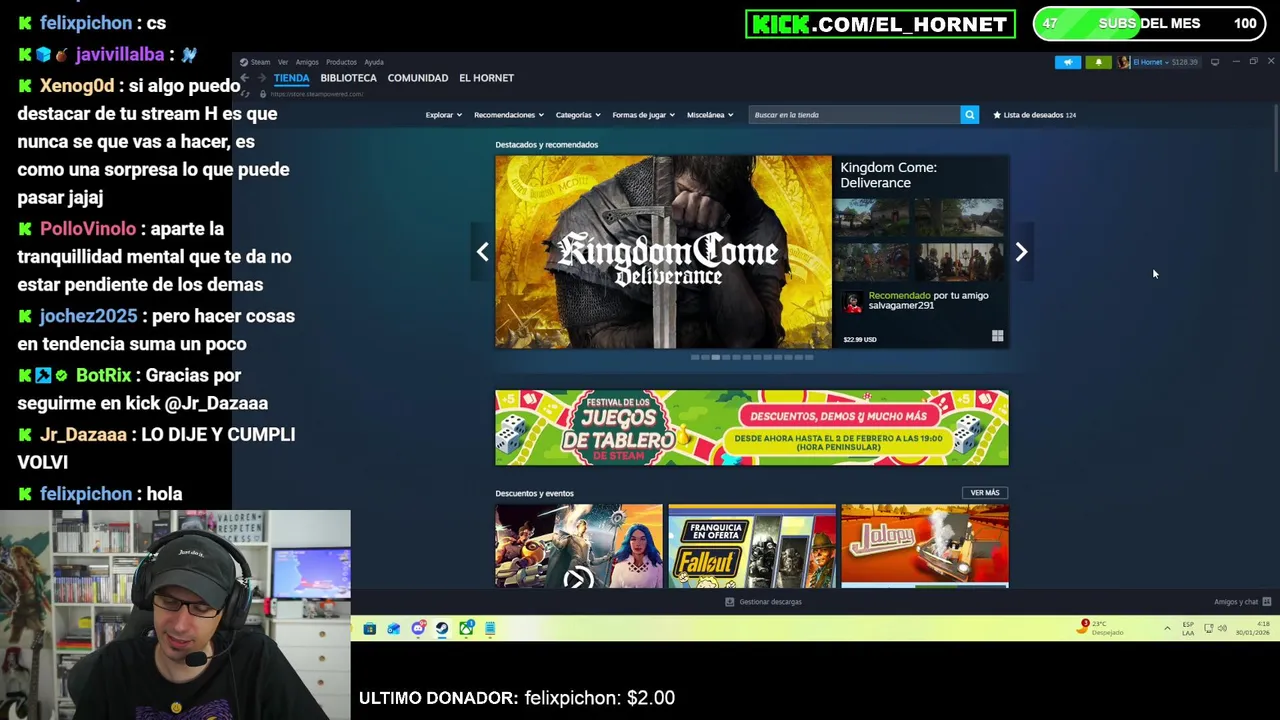This screenshot has height=720, width=1280.
Task: Switch to the COMUNIDAD tab
Action: click(418, 78)
